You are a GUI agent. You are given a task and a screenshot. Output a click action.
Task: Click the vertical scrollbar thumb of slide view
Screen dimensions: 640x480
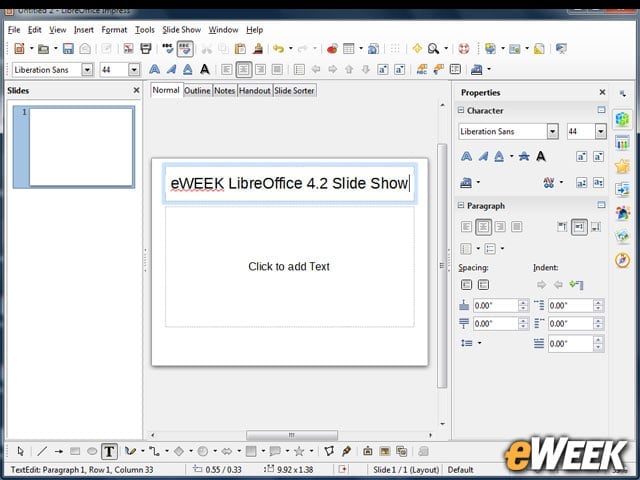[x=442, y=265]
